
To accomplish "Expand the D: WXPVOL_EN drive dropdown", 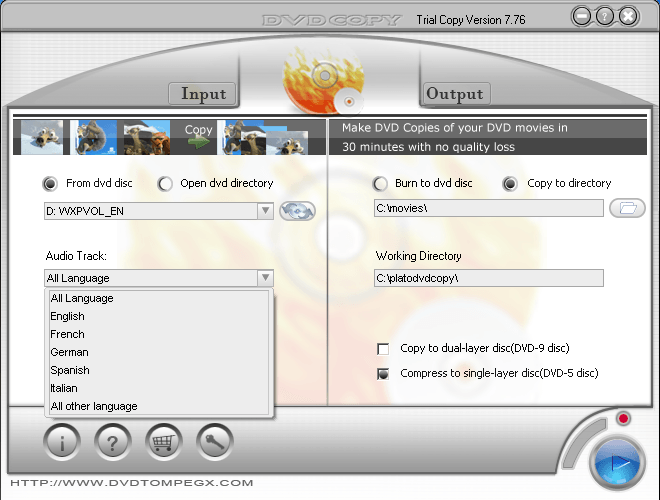I will coord(264,211).
